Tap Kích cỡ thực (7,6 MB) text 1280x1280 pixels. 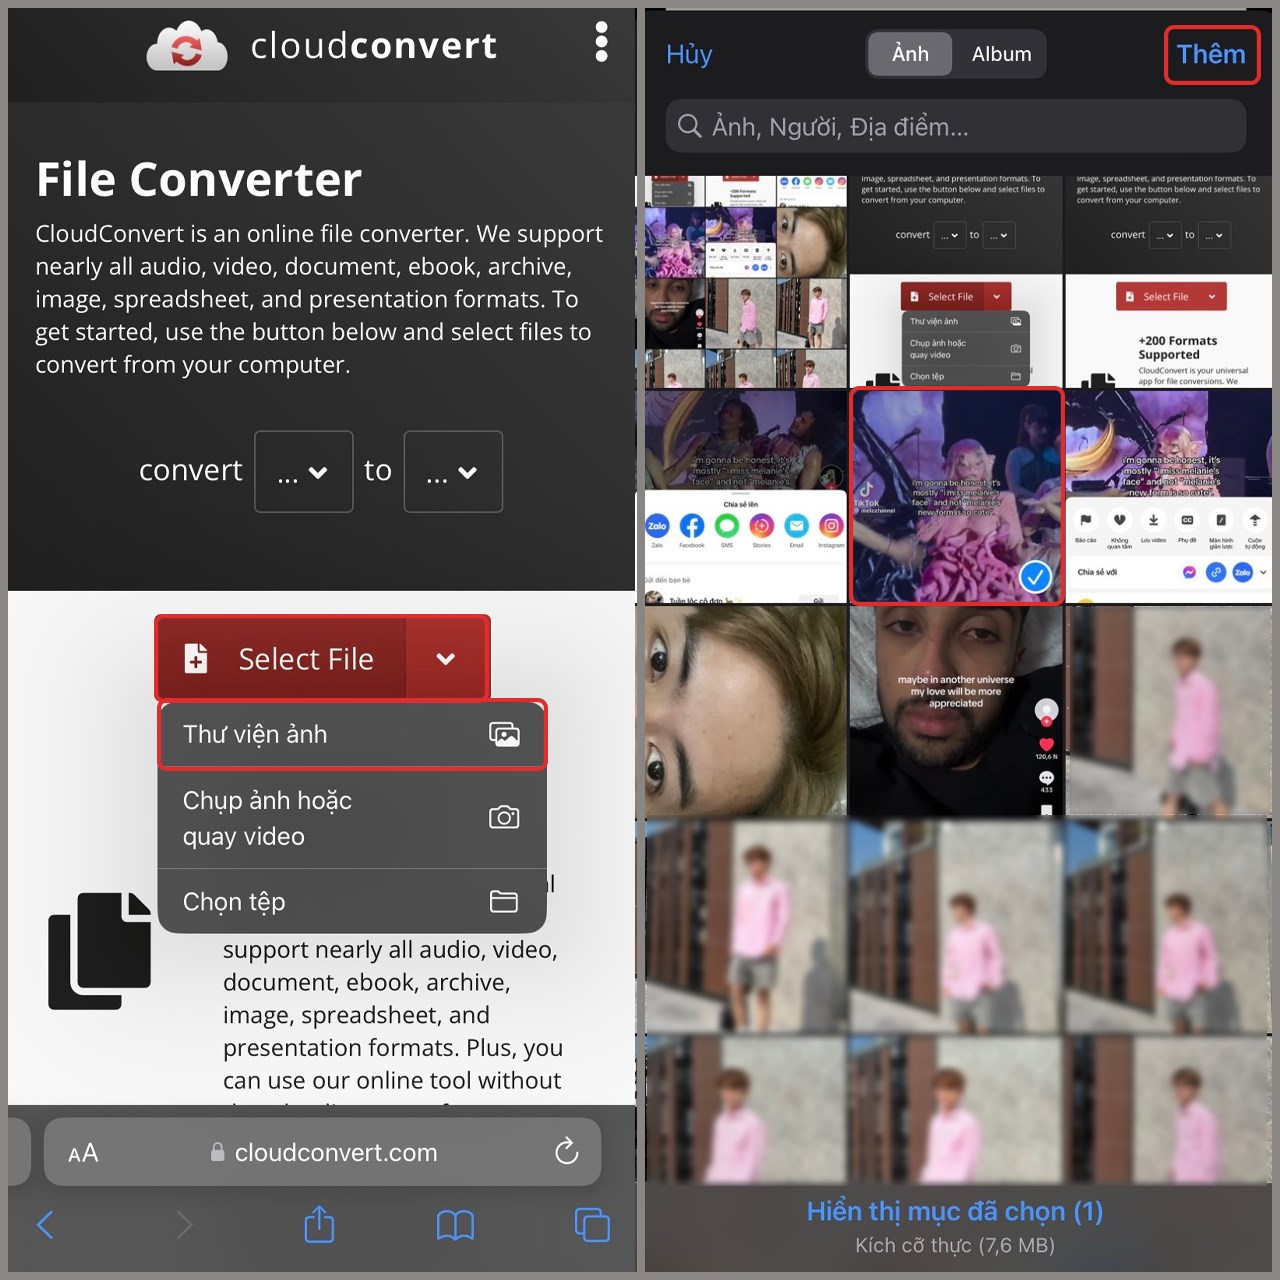pos(955,1245)
